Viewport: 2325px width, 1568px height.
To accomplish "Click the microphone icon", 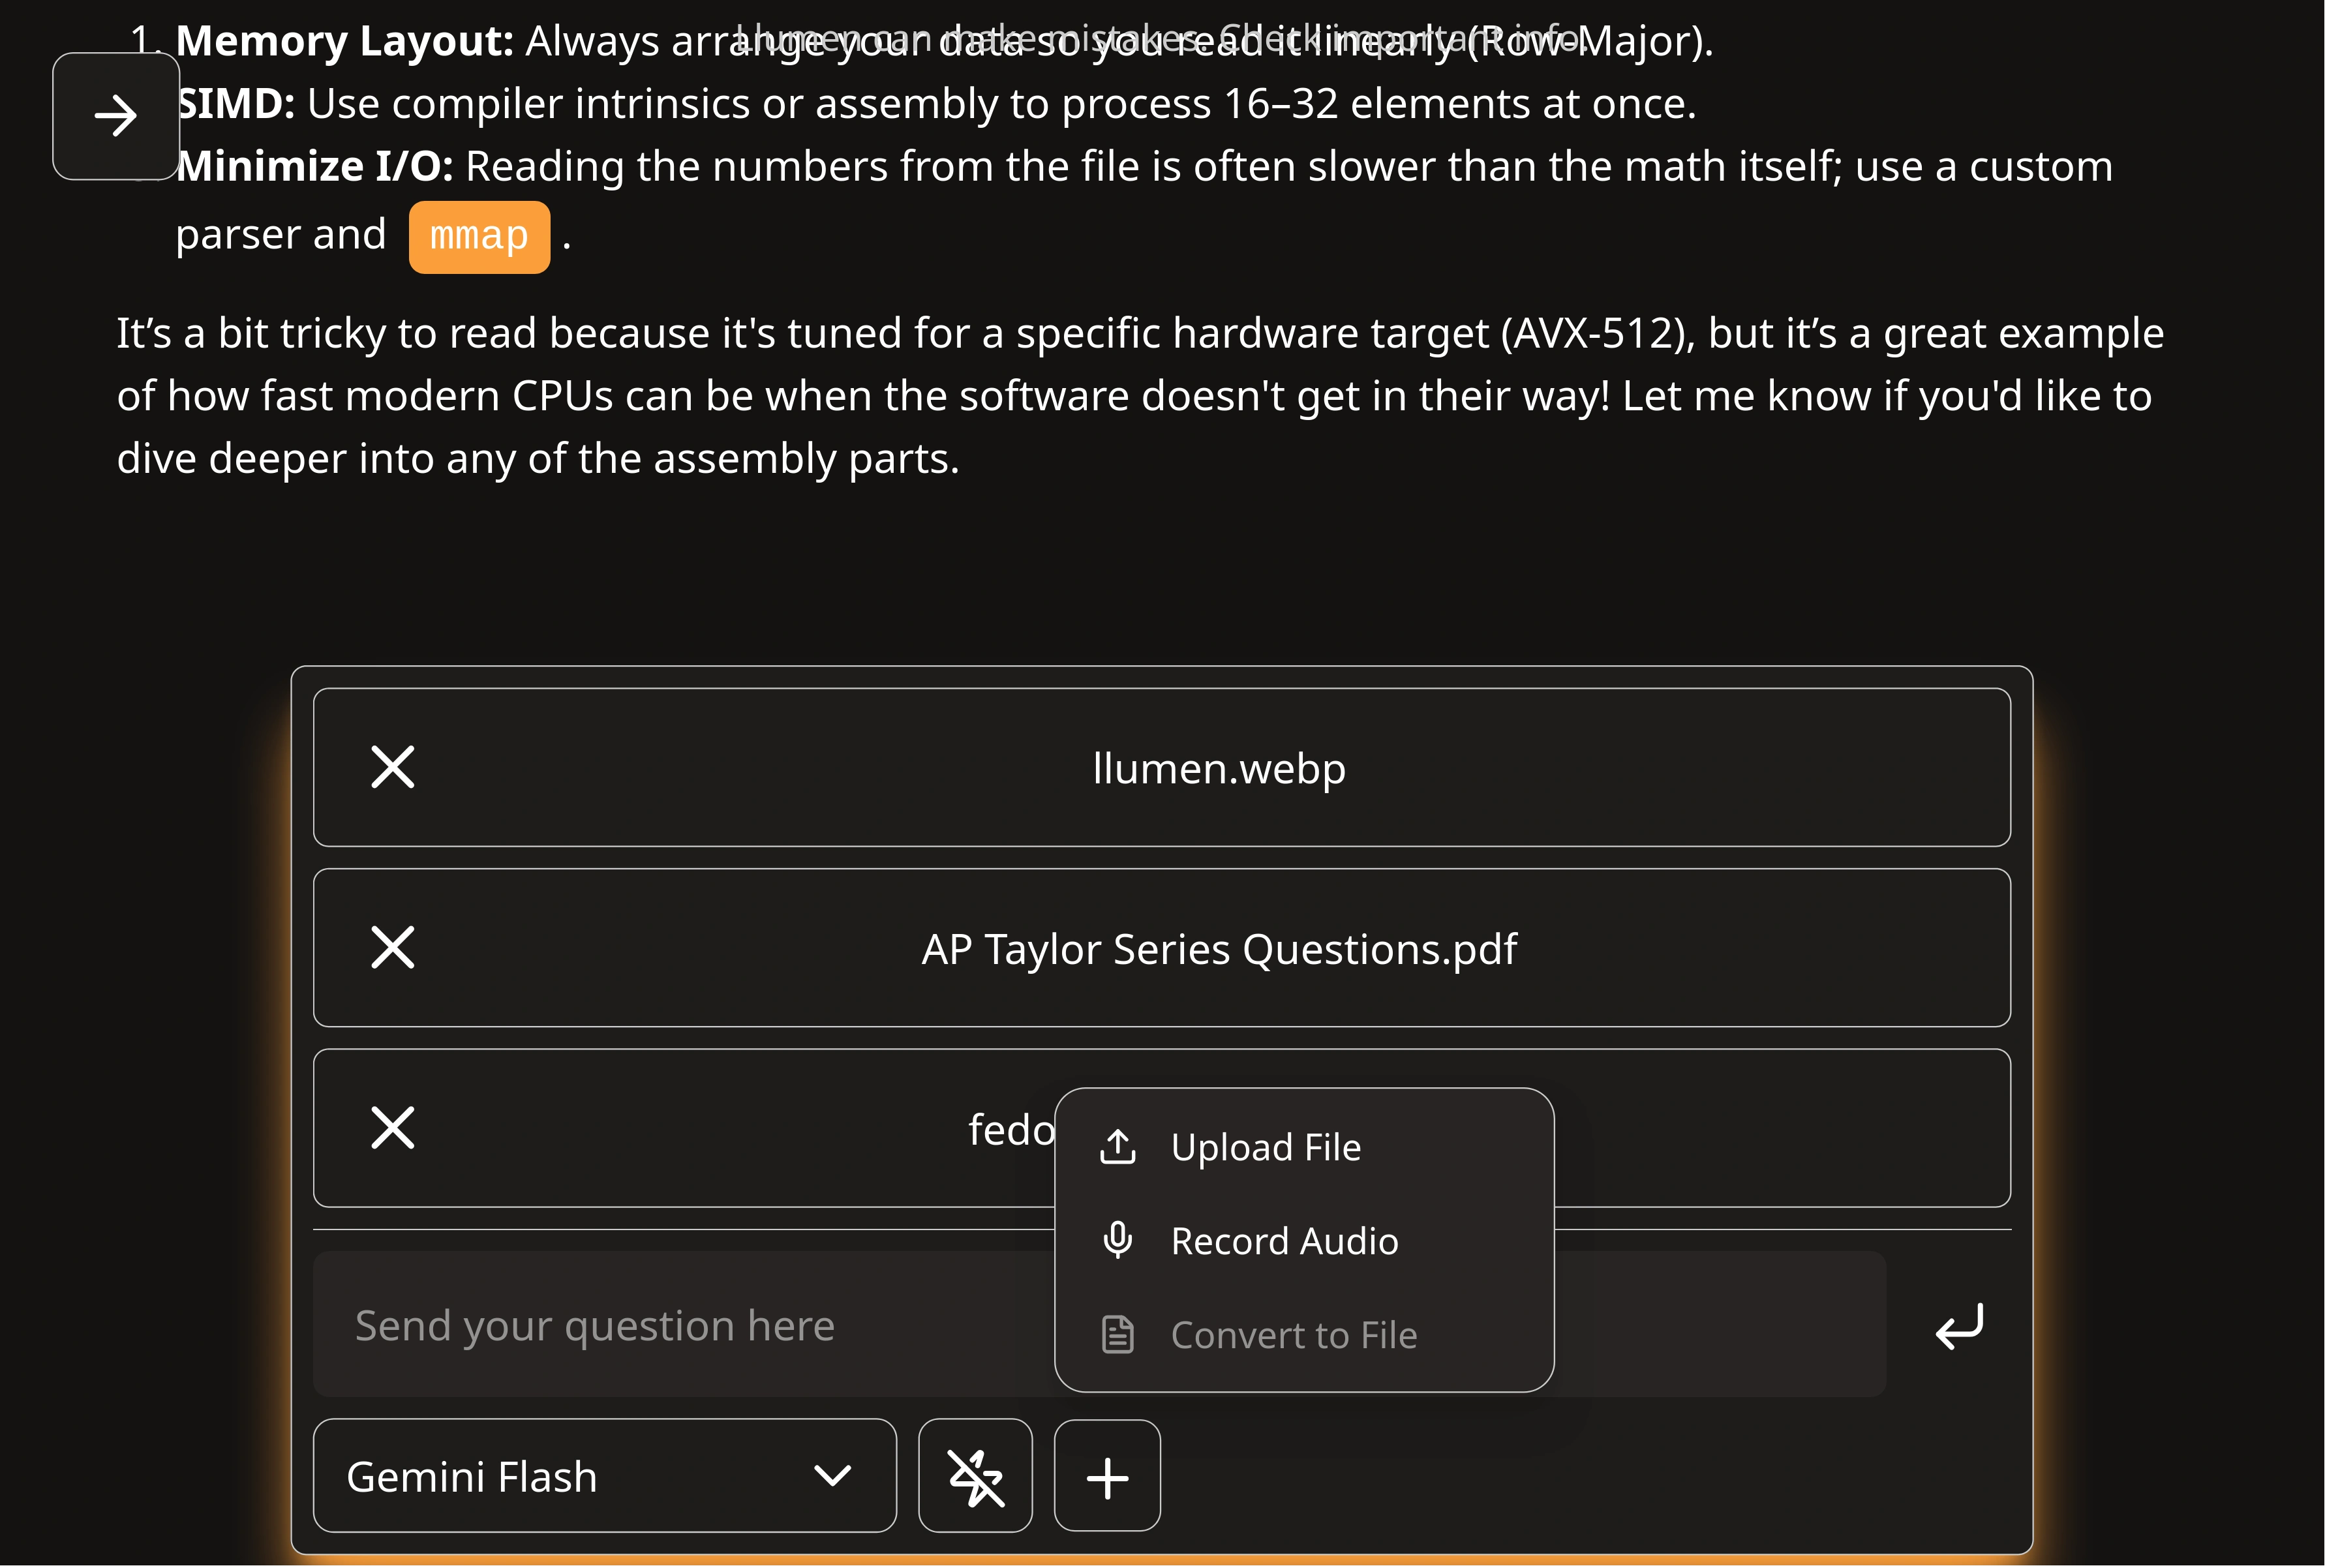I will 1117,1240.
